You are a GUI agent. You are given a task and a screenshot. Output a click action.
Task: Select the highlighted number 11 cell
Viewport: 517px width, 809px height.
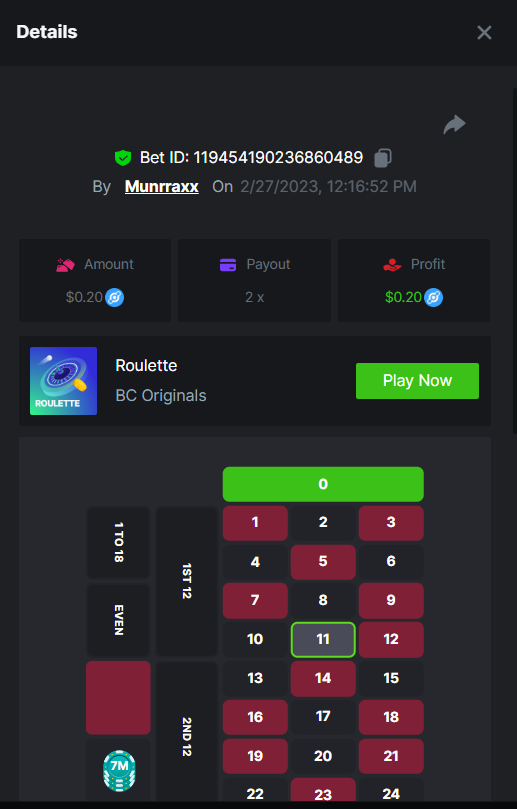(x=323, y=639)
